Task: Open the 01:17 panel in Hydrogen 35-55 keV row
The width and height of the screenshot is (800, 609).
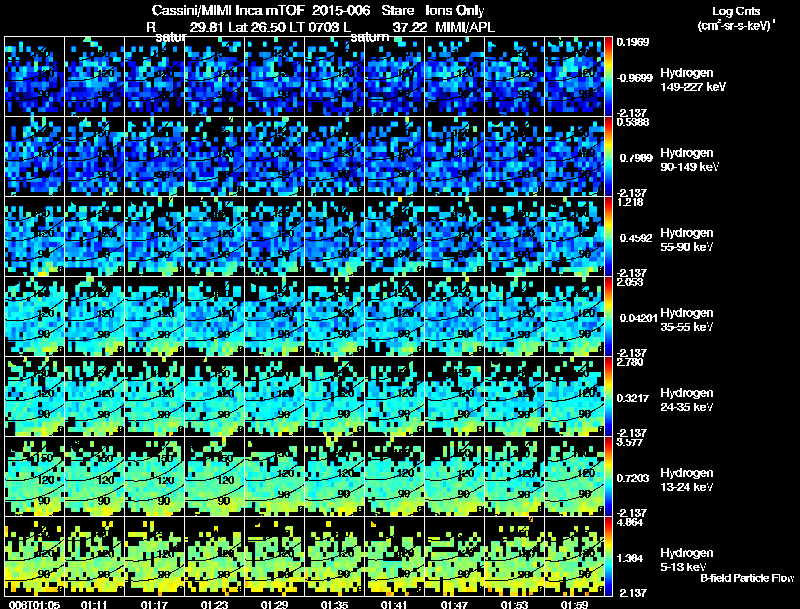Action: (x=154, y=316)
